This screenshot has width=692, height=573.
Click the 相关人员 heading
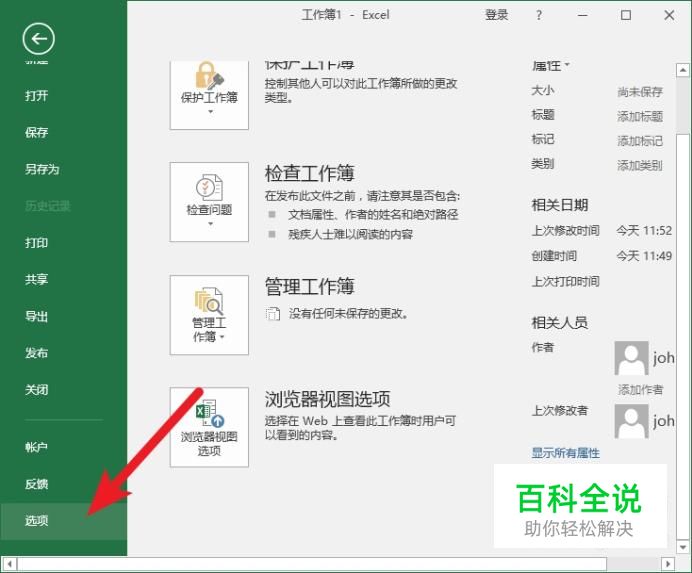pos(560,323)
